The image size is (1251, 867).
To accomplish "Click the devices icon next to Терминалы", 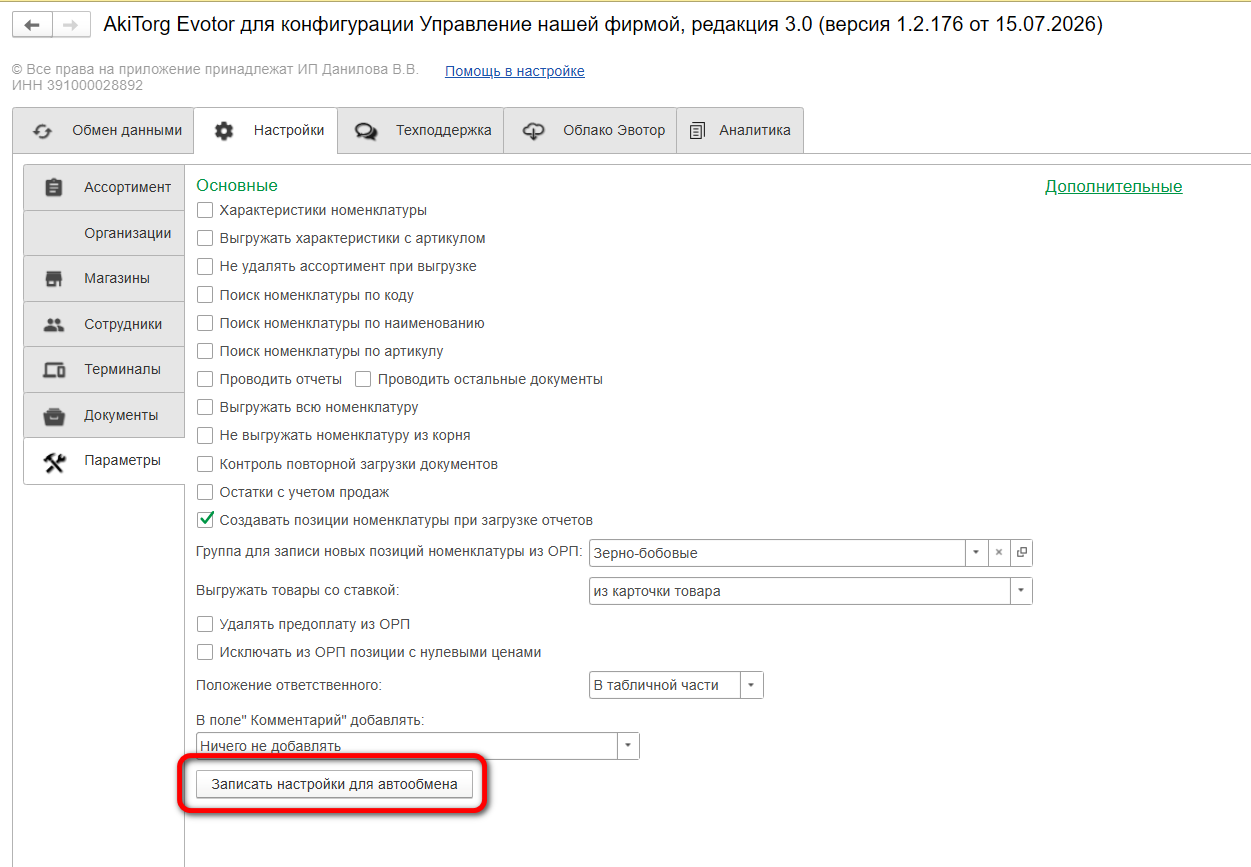I will [54, 370].
